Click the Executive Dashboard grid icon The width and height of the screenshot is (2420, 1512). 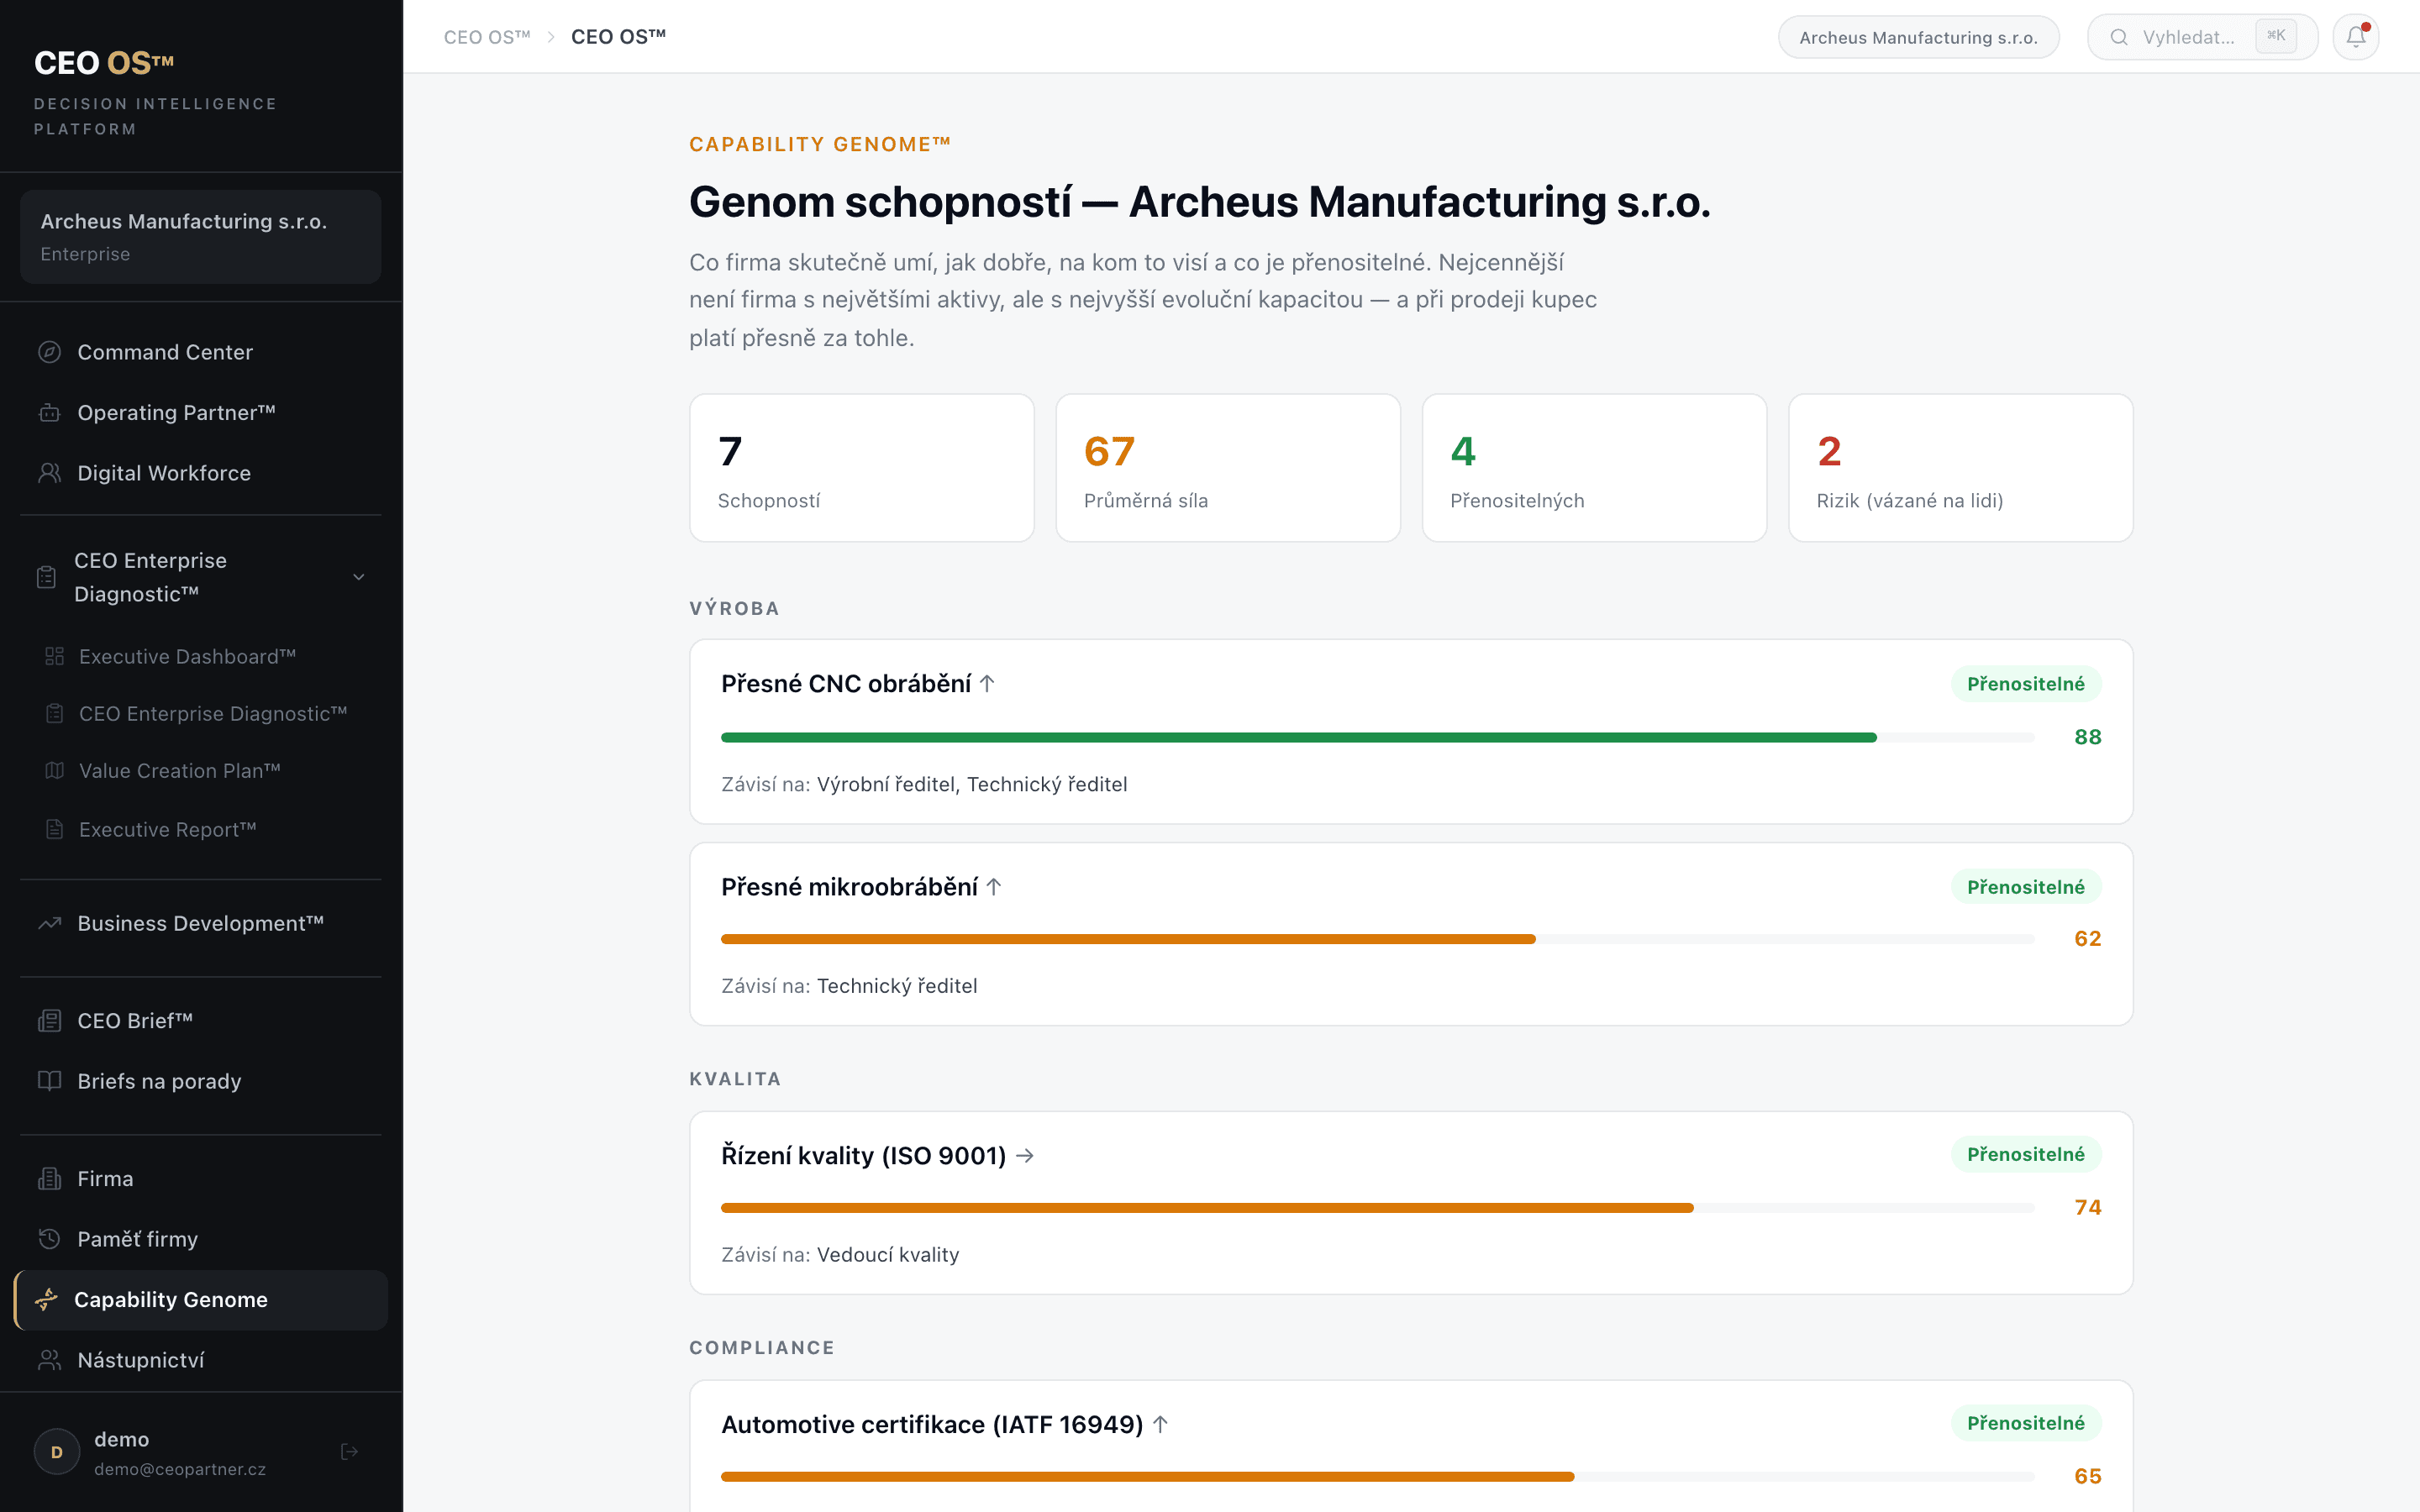(x=55, y=656)
